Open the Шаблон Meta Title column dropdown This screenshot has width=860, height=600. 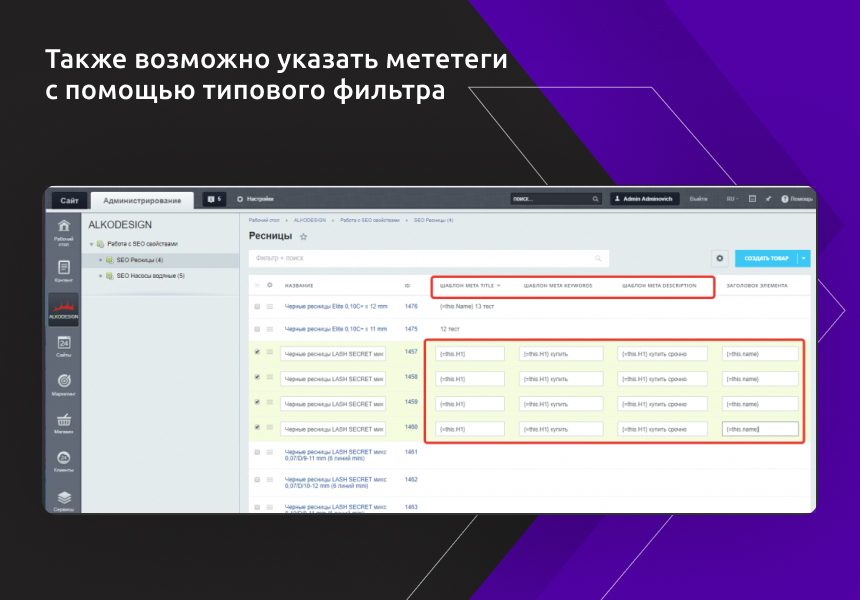(x=500, y=285)
